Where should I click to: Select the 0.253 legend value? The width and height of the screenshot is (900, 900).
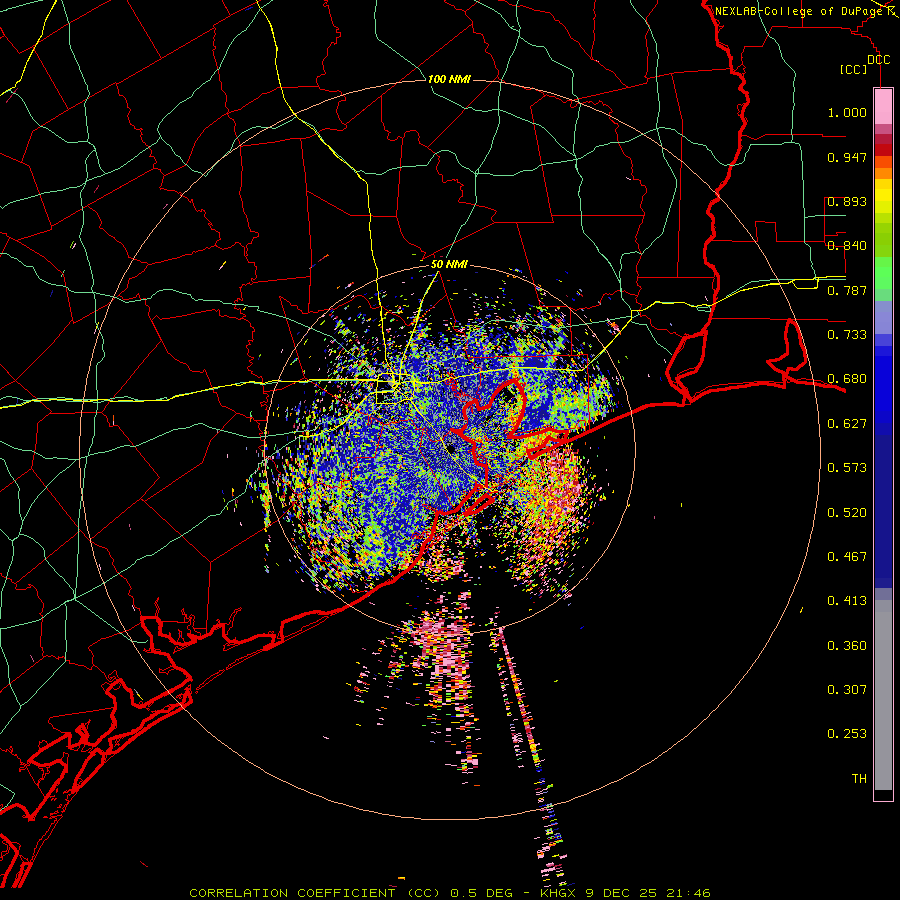point(847,734)
